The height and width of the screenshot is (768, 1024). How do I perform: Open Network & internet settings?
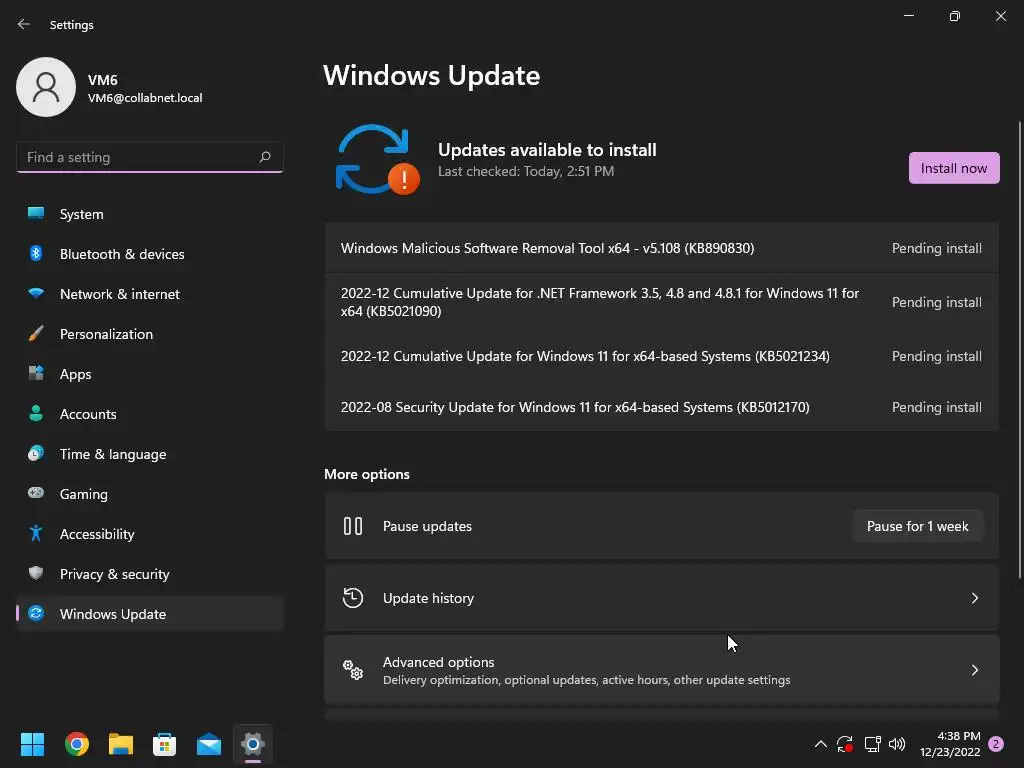click(150, 294)
